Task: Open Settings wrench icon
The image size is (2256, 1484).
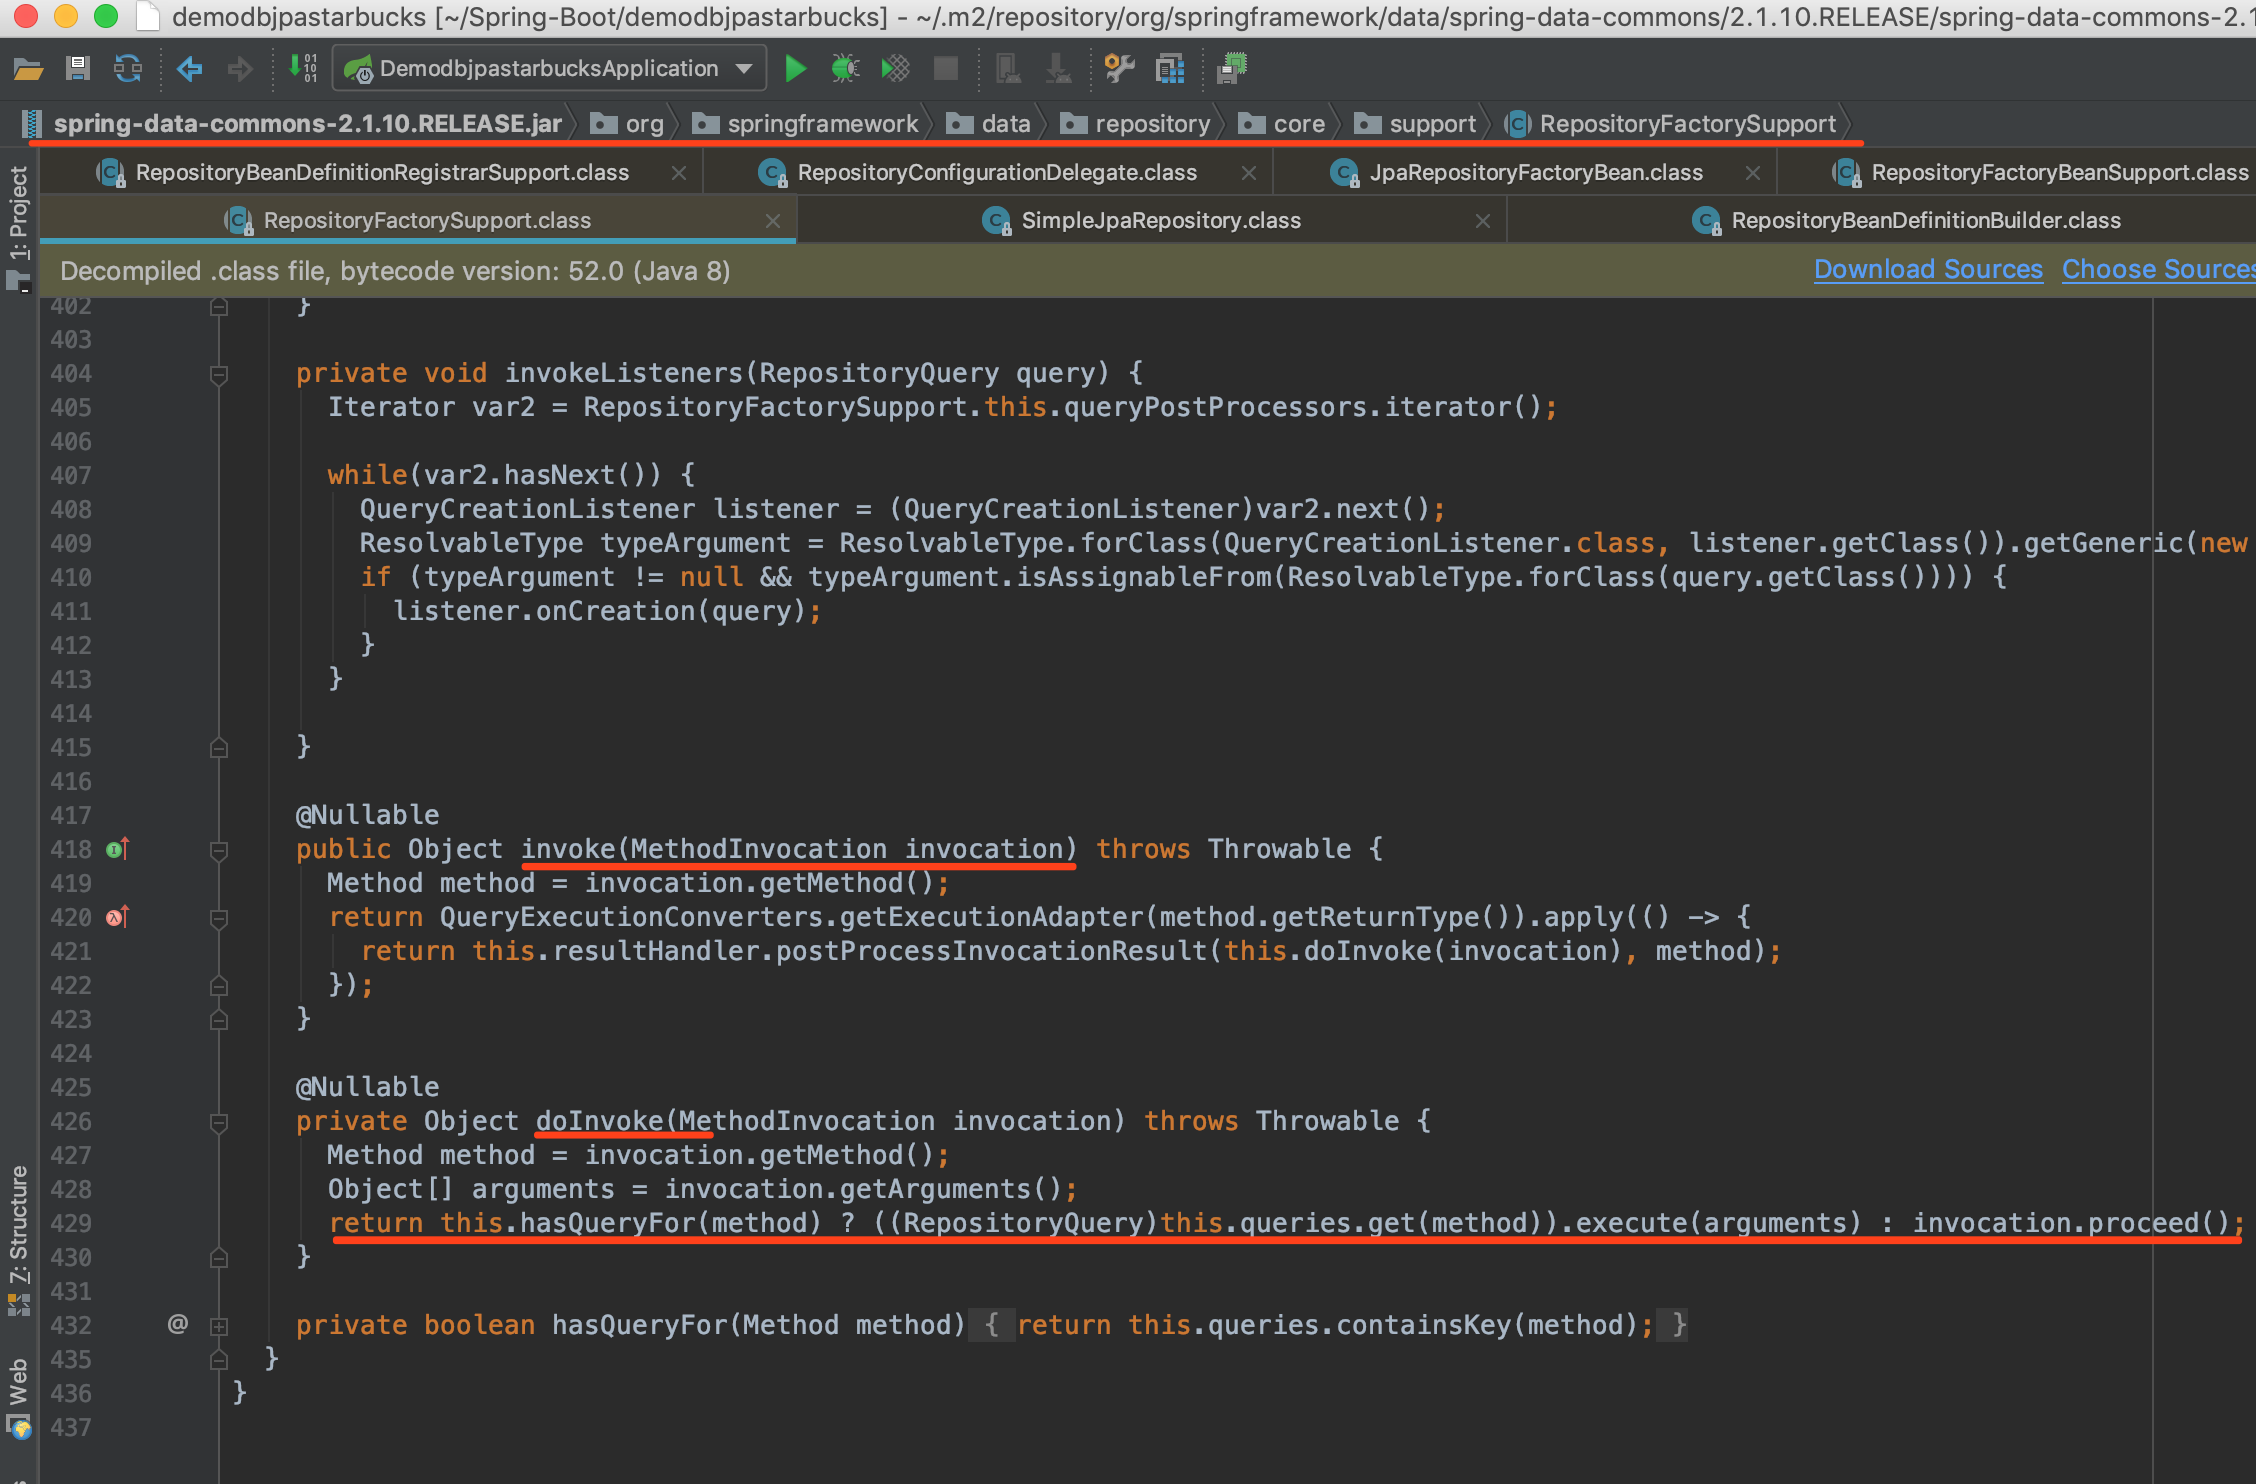Action: pyautogui.click(x=1119, y=68)
